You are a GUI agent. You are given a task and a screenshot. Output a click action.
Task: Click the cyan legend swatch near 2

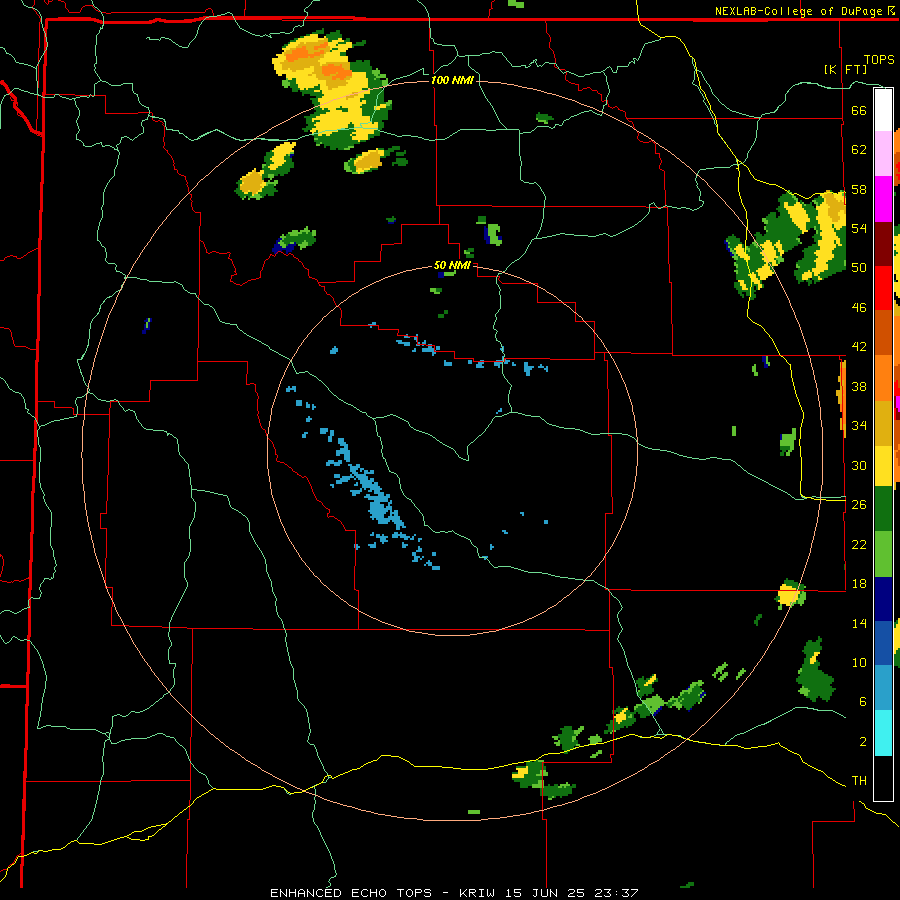(x=883, y=733)
